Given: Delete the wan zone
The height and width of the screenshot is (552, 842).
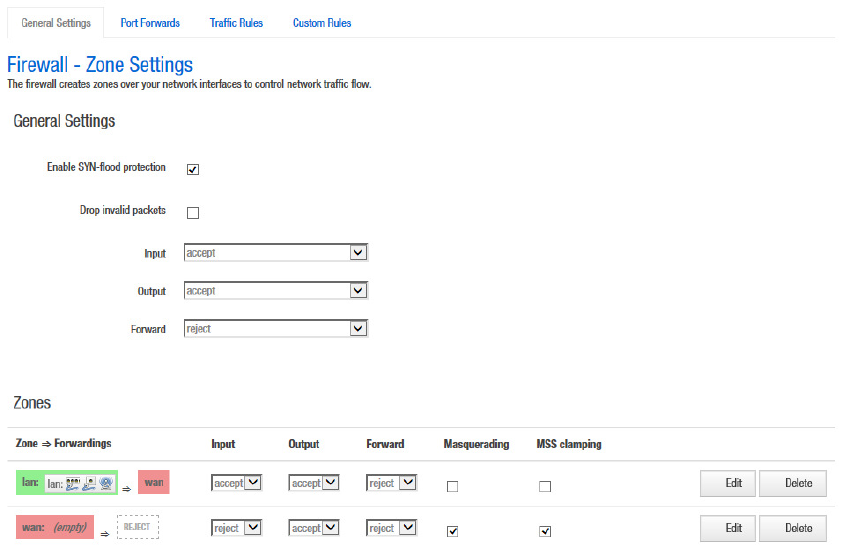Looking at the screenshot, I should point(798,528).
